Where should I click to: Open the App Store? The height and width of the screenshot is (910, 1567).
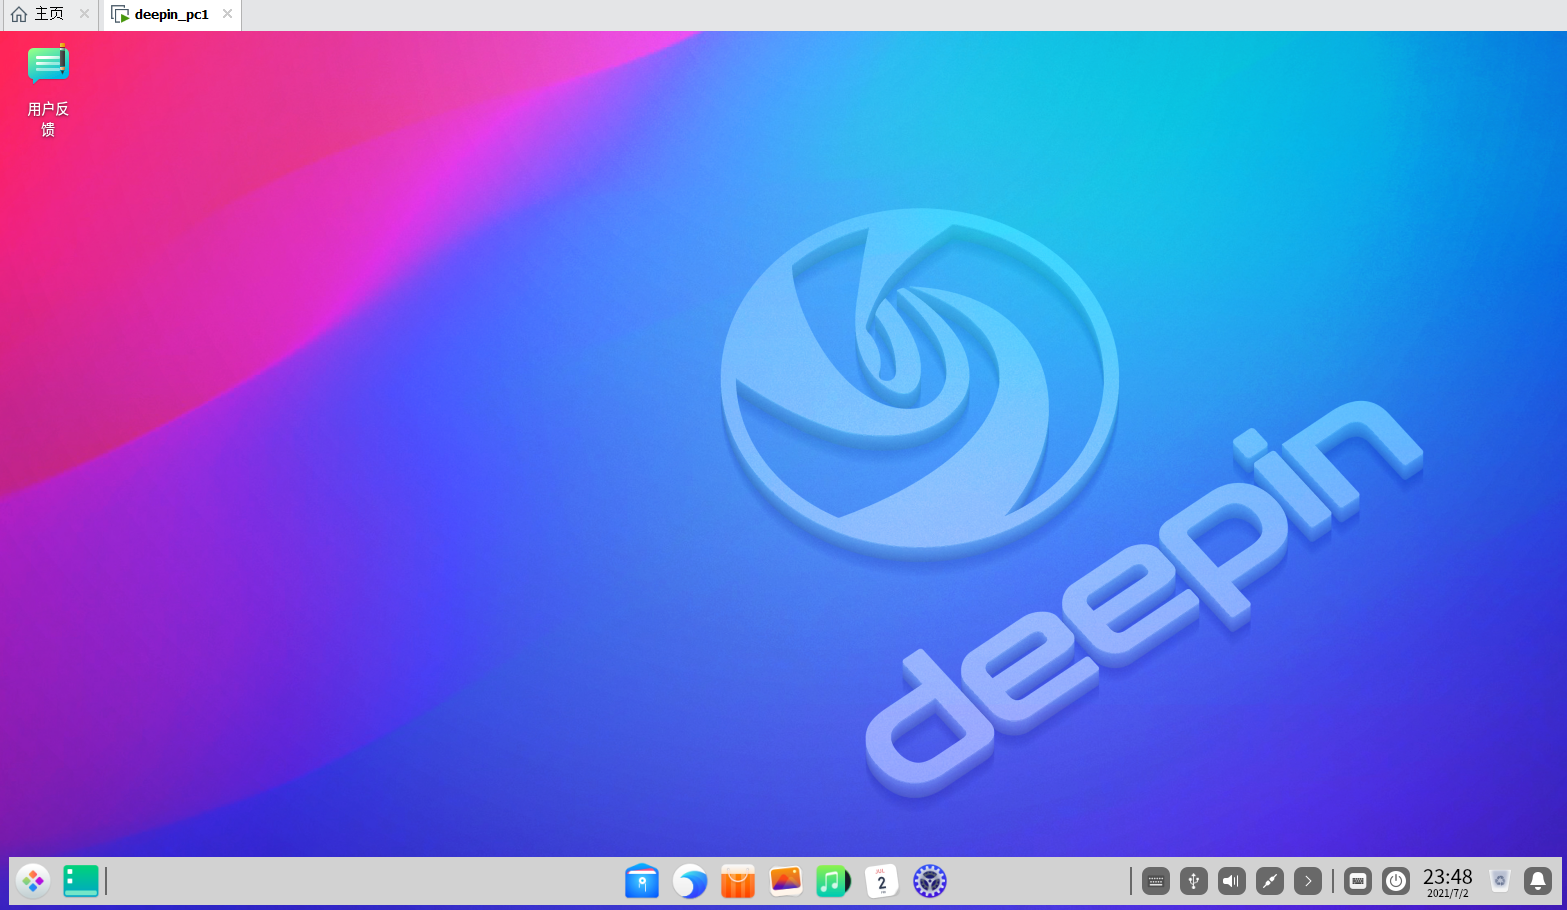(x=737, y=881)
